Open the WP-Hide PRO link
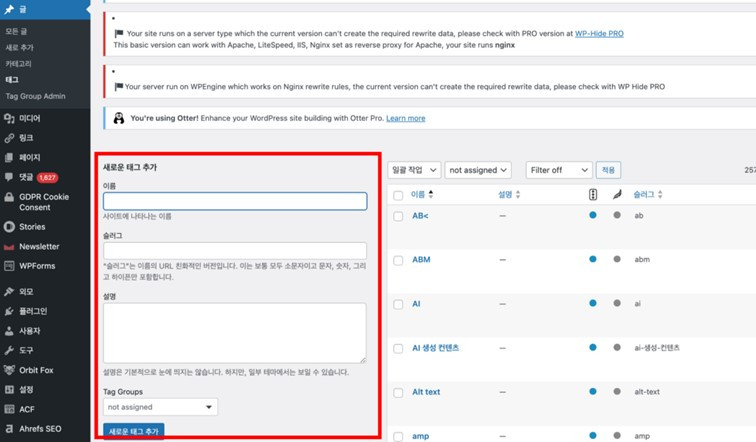 coord(599,33)
